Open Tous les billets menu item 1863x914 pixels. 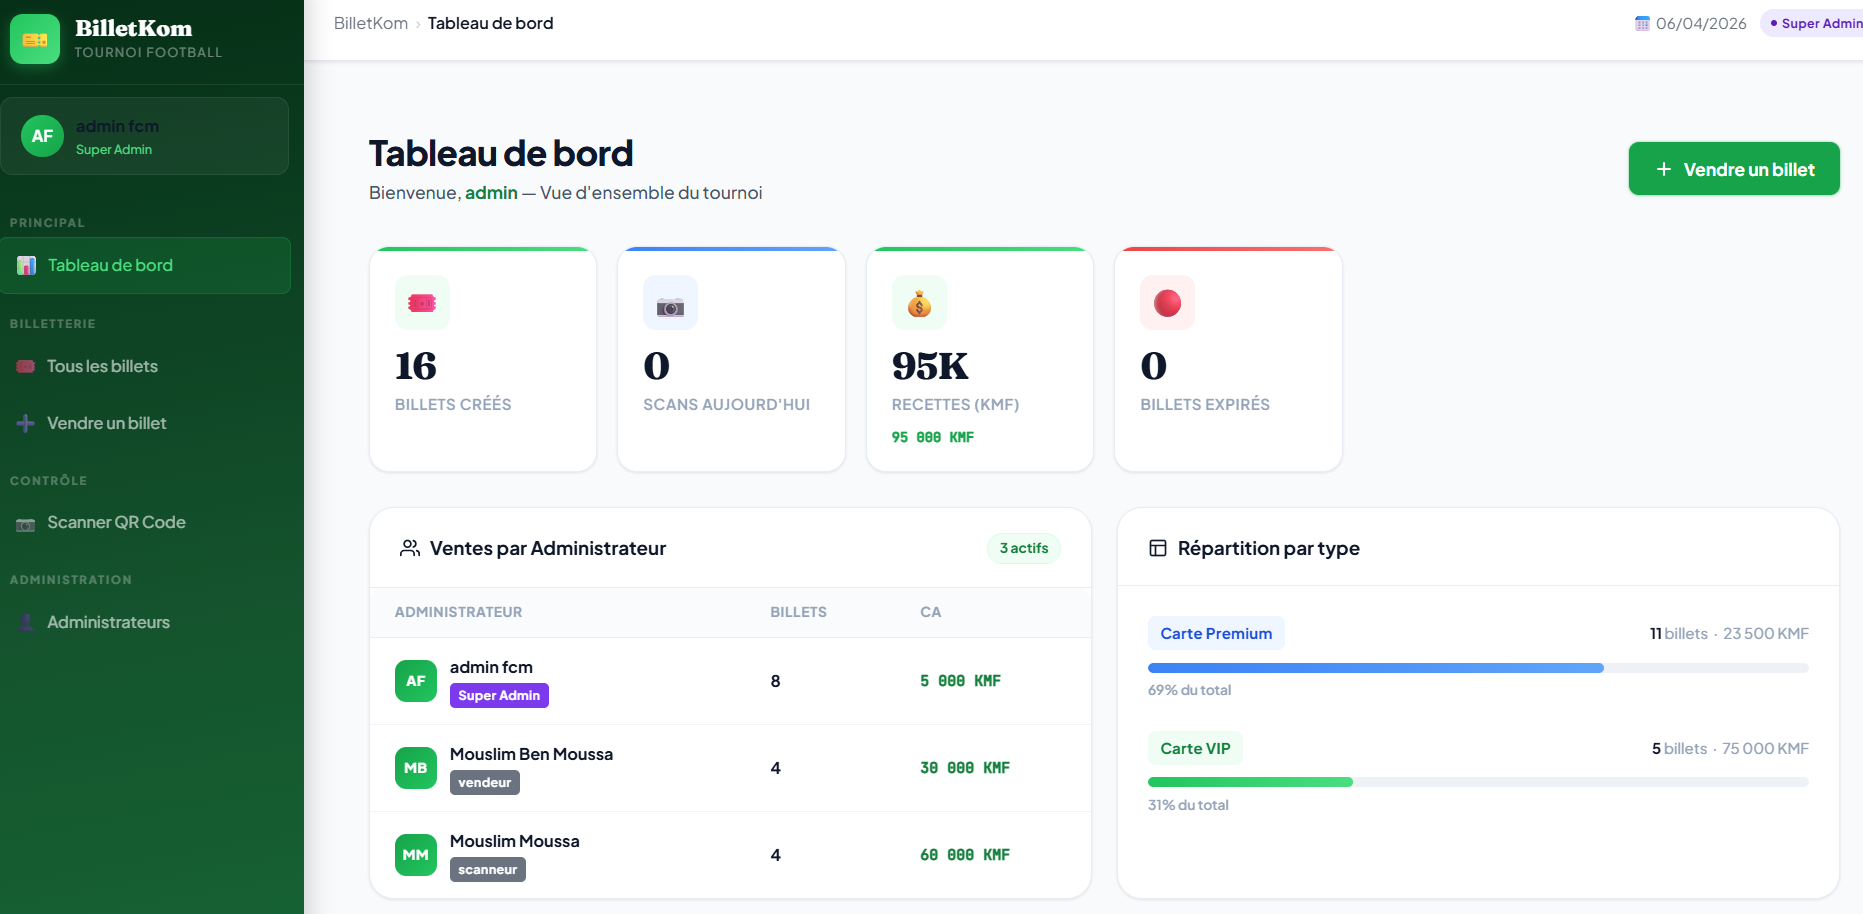[146, 366]
